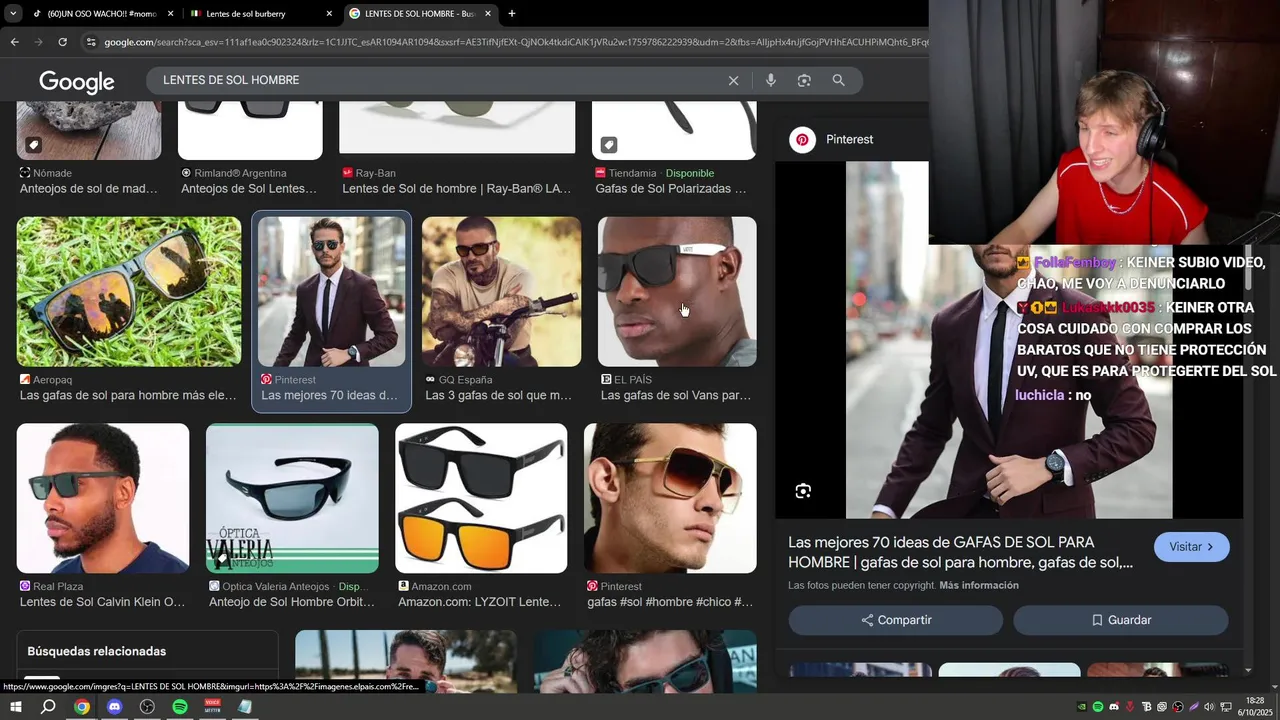1280x720 pixels.
Task: Select the LENTES DE SOL HOMBRE tab
Action: [x=420, y=14]
